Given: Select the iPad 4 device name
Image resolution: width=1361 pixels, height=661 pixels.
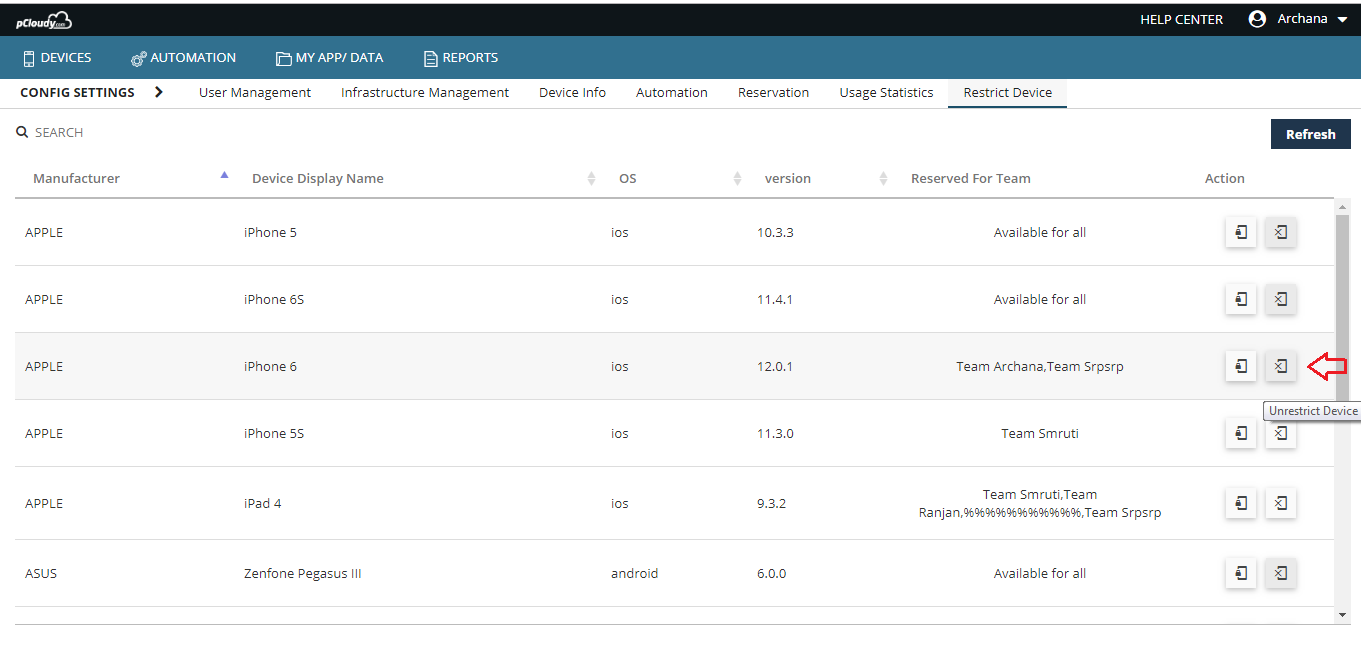Looking at the screenshot, I should point(263,503).
